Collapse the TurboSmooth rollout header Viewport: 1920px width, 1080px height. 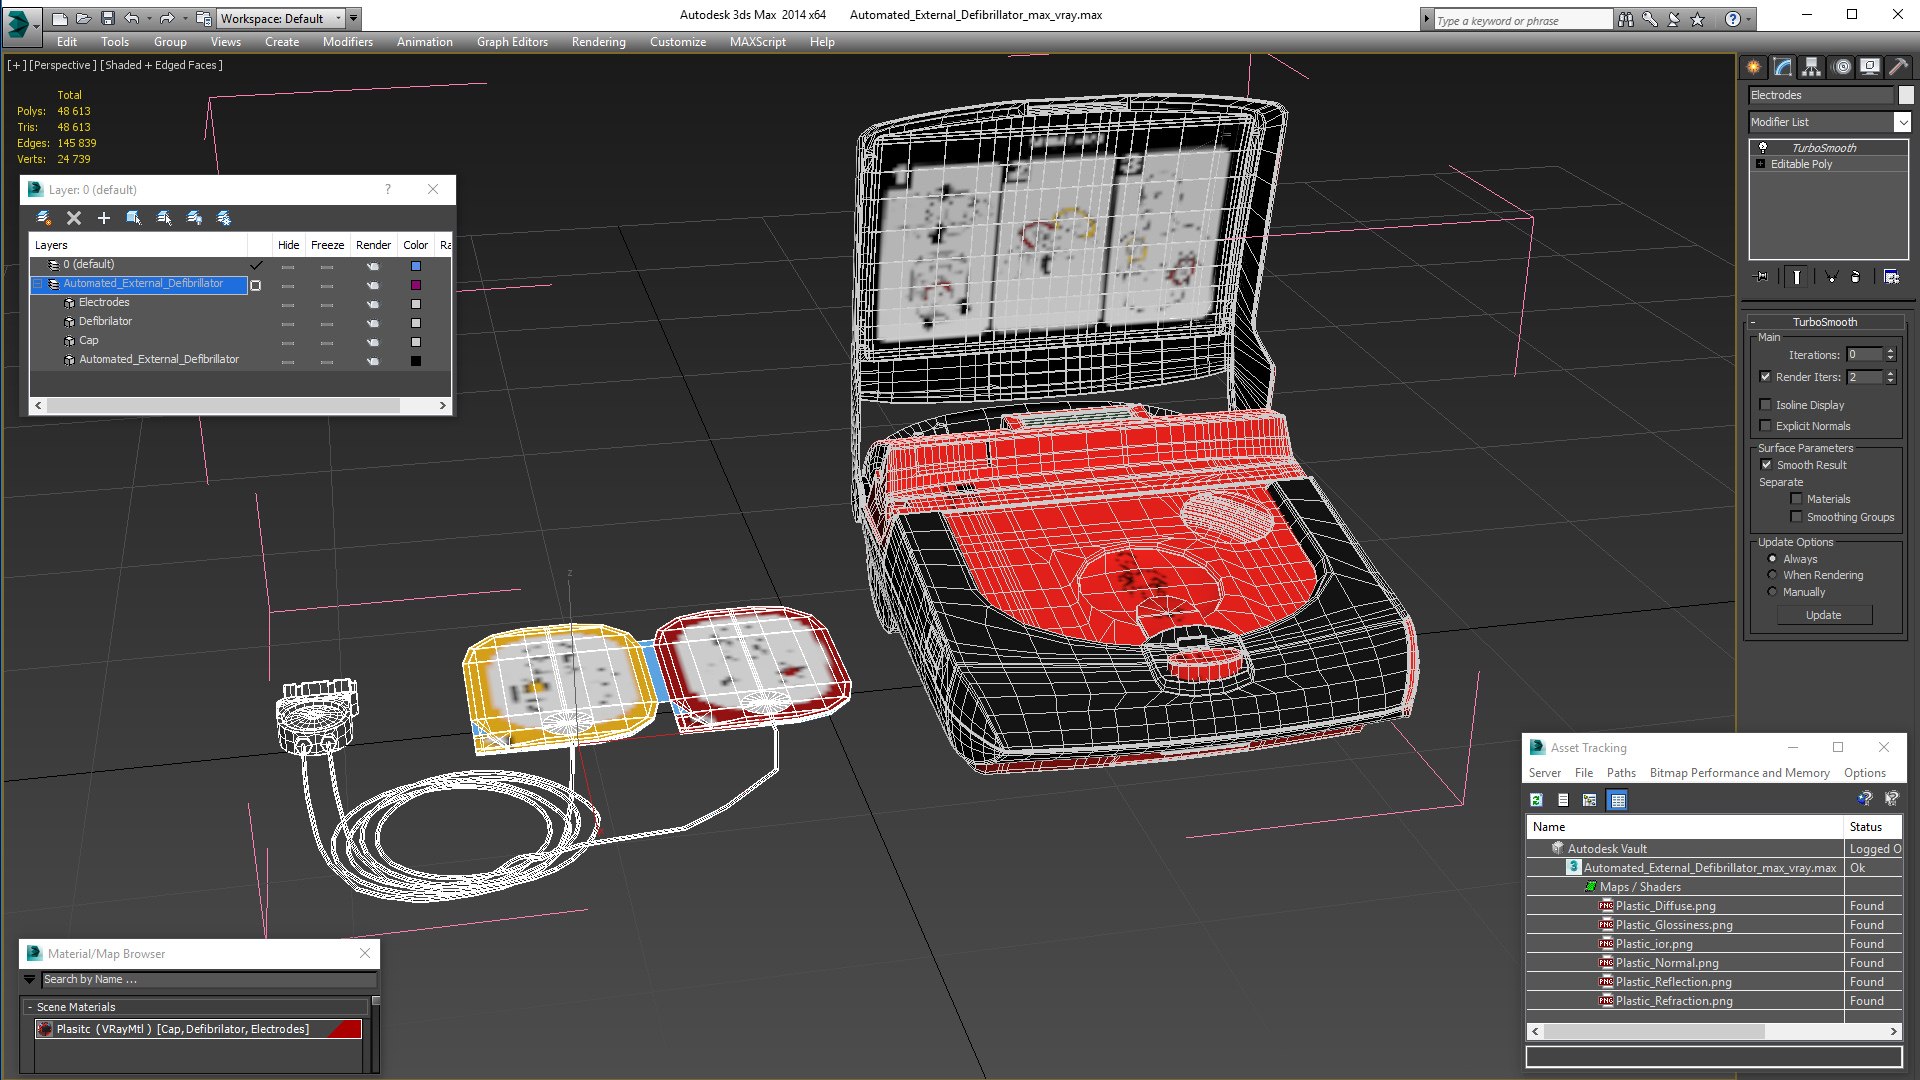[1824, 322]
